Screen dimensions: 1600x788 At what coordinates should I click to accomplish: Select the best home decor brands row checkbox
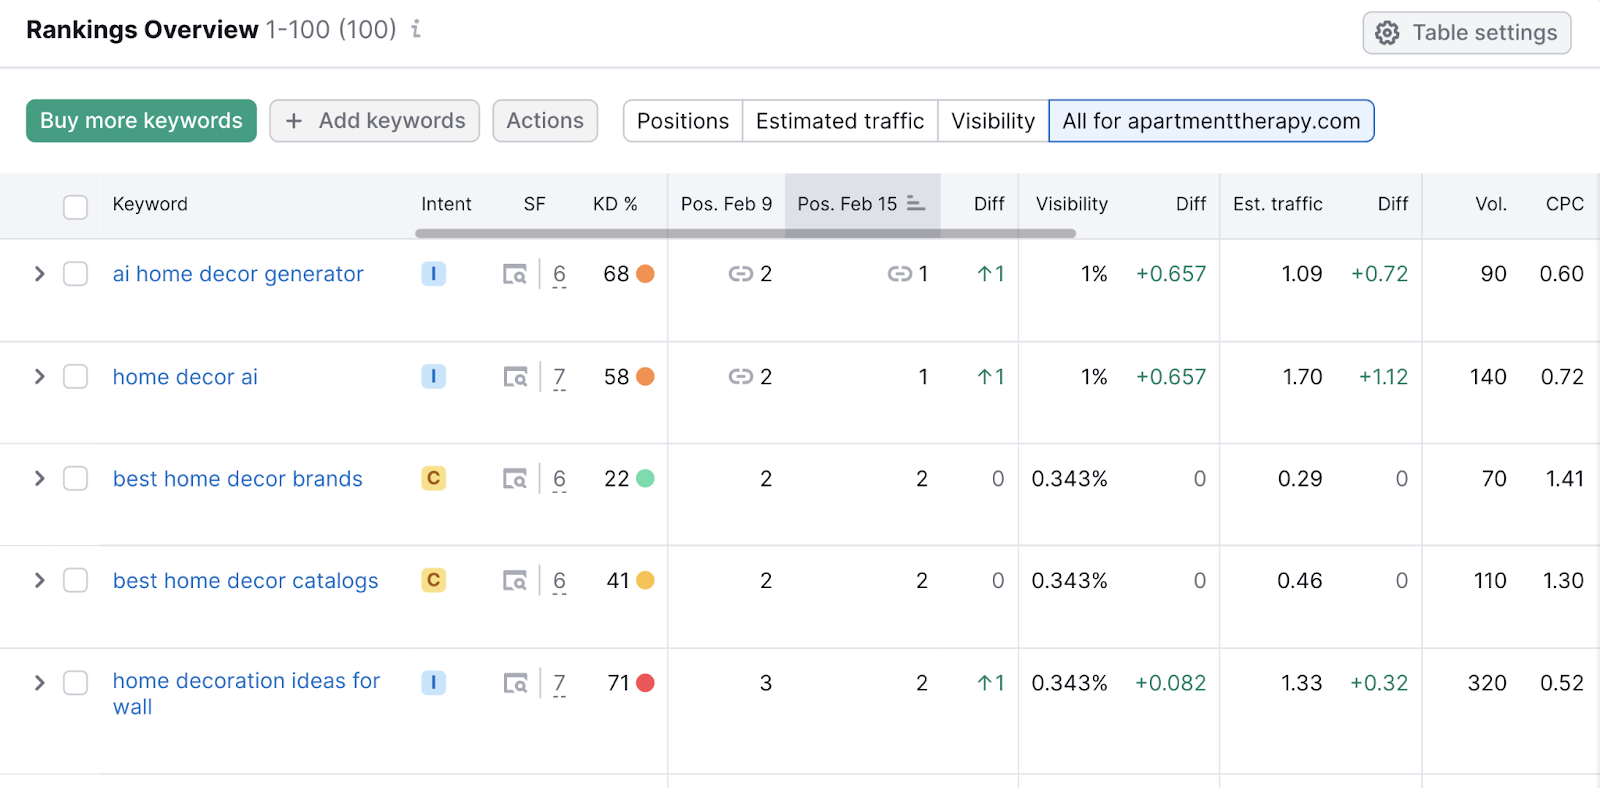[75, 479]
